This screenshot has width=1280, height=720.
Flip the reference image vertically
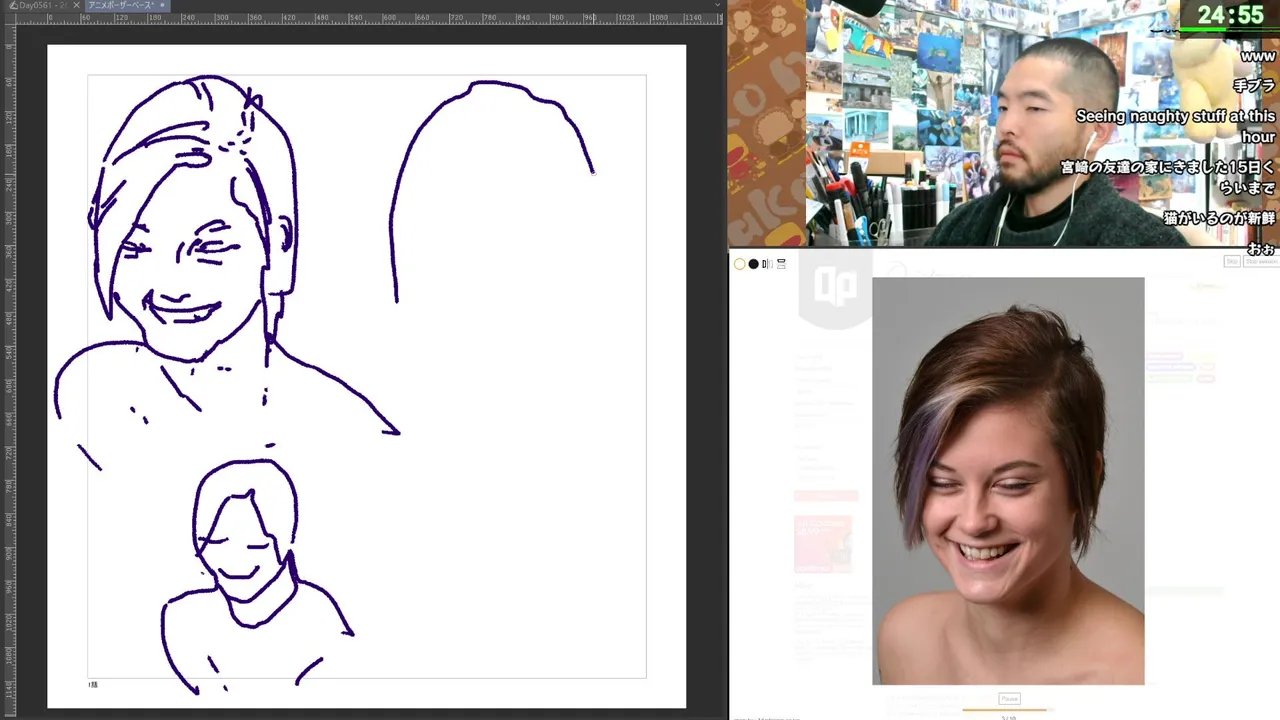click(x=781, y=264)
